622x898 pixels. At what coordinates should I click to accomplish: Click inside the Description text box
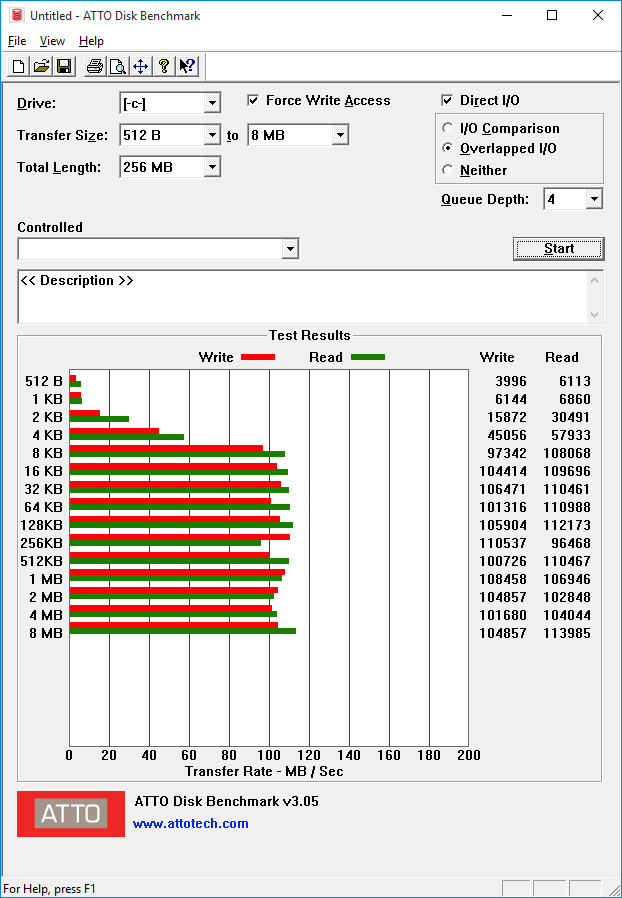point(300,296)
